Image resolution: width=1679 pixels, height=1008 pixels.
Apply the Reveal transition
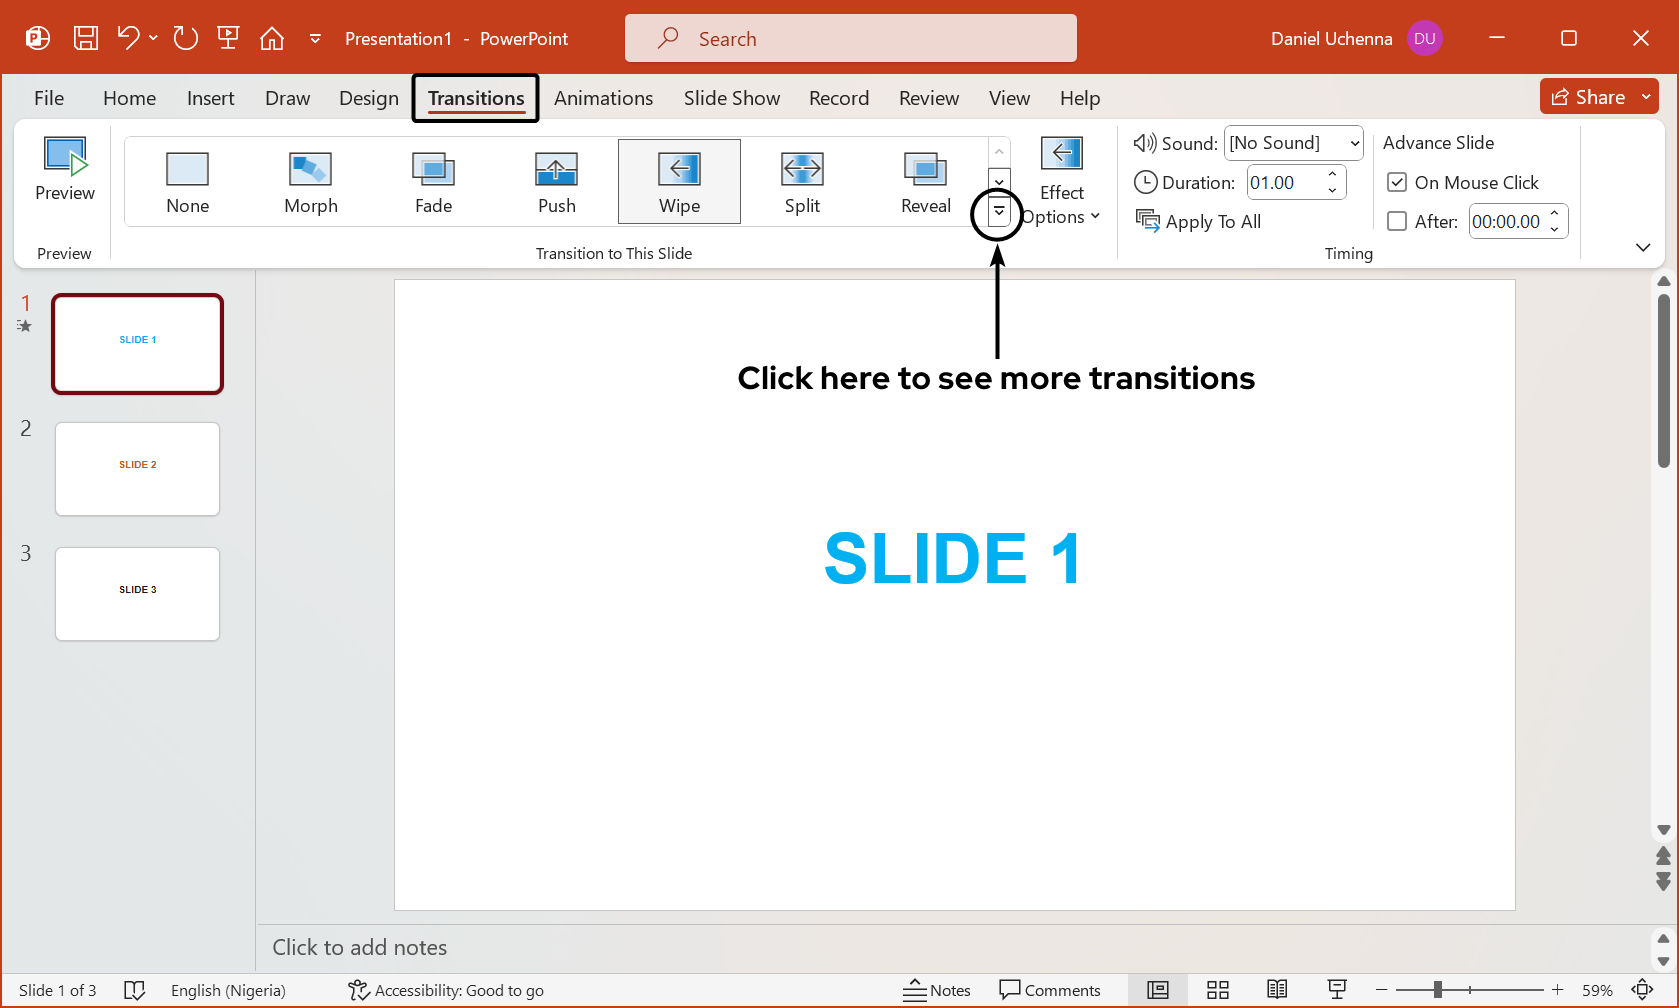tap(924, 181)
